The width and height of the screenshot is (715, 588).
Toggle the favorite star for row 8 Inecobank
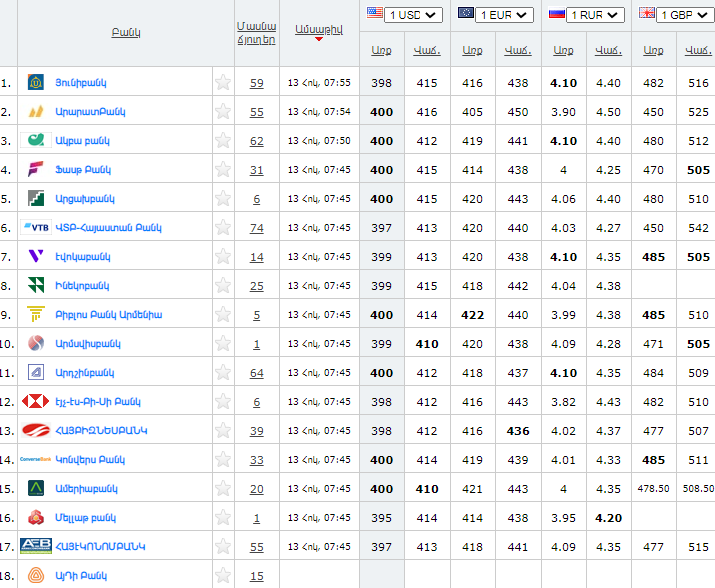coord(223,285)
